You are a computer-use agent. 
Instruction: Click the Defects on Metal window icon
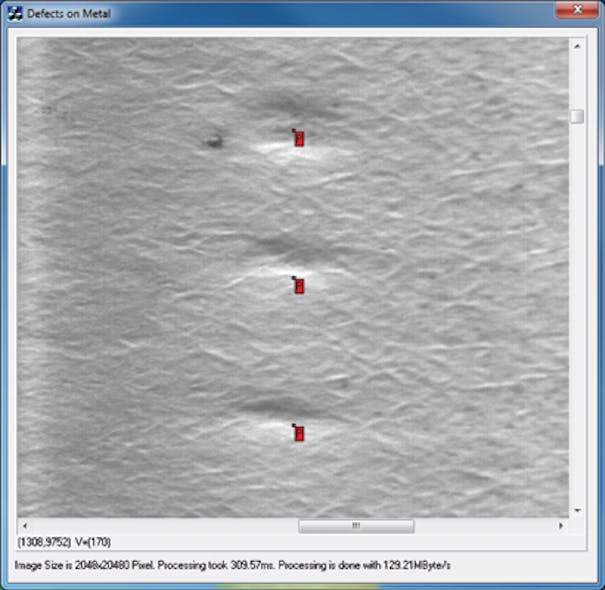[15, 14]
